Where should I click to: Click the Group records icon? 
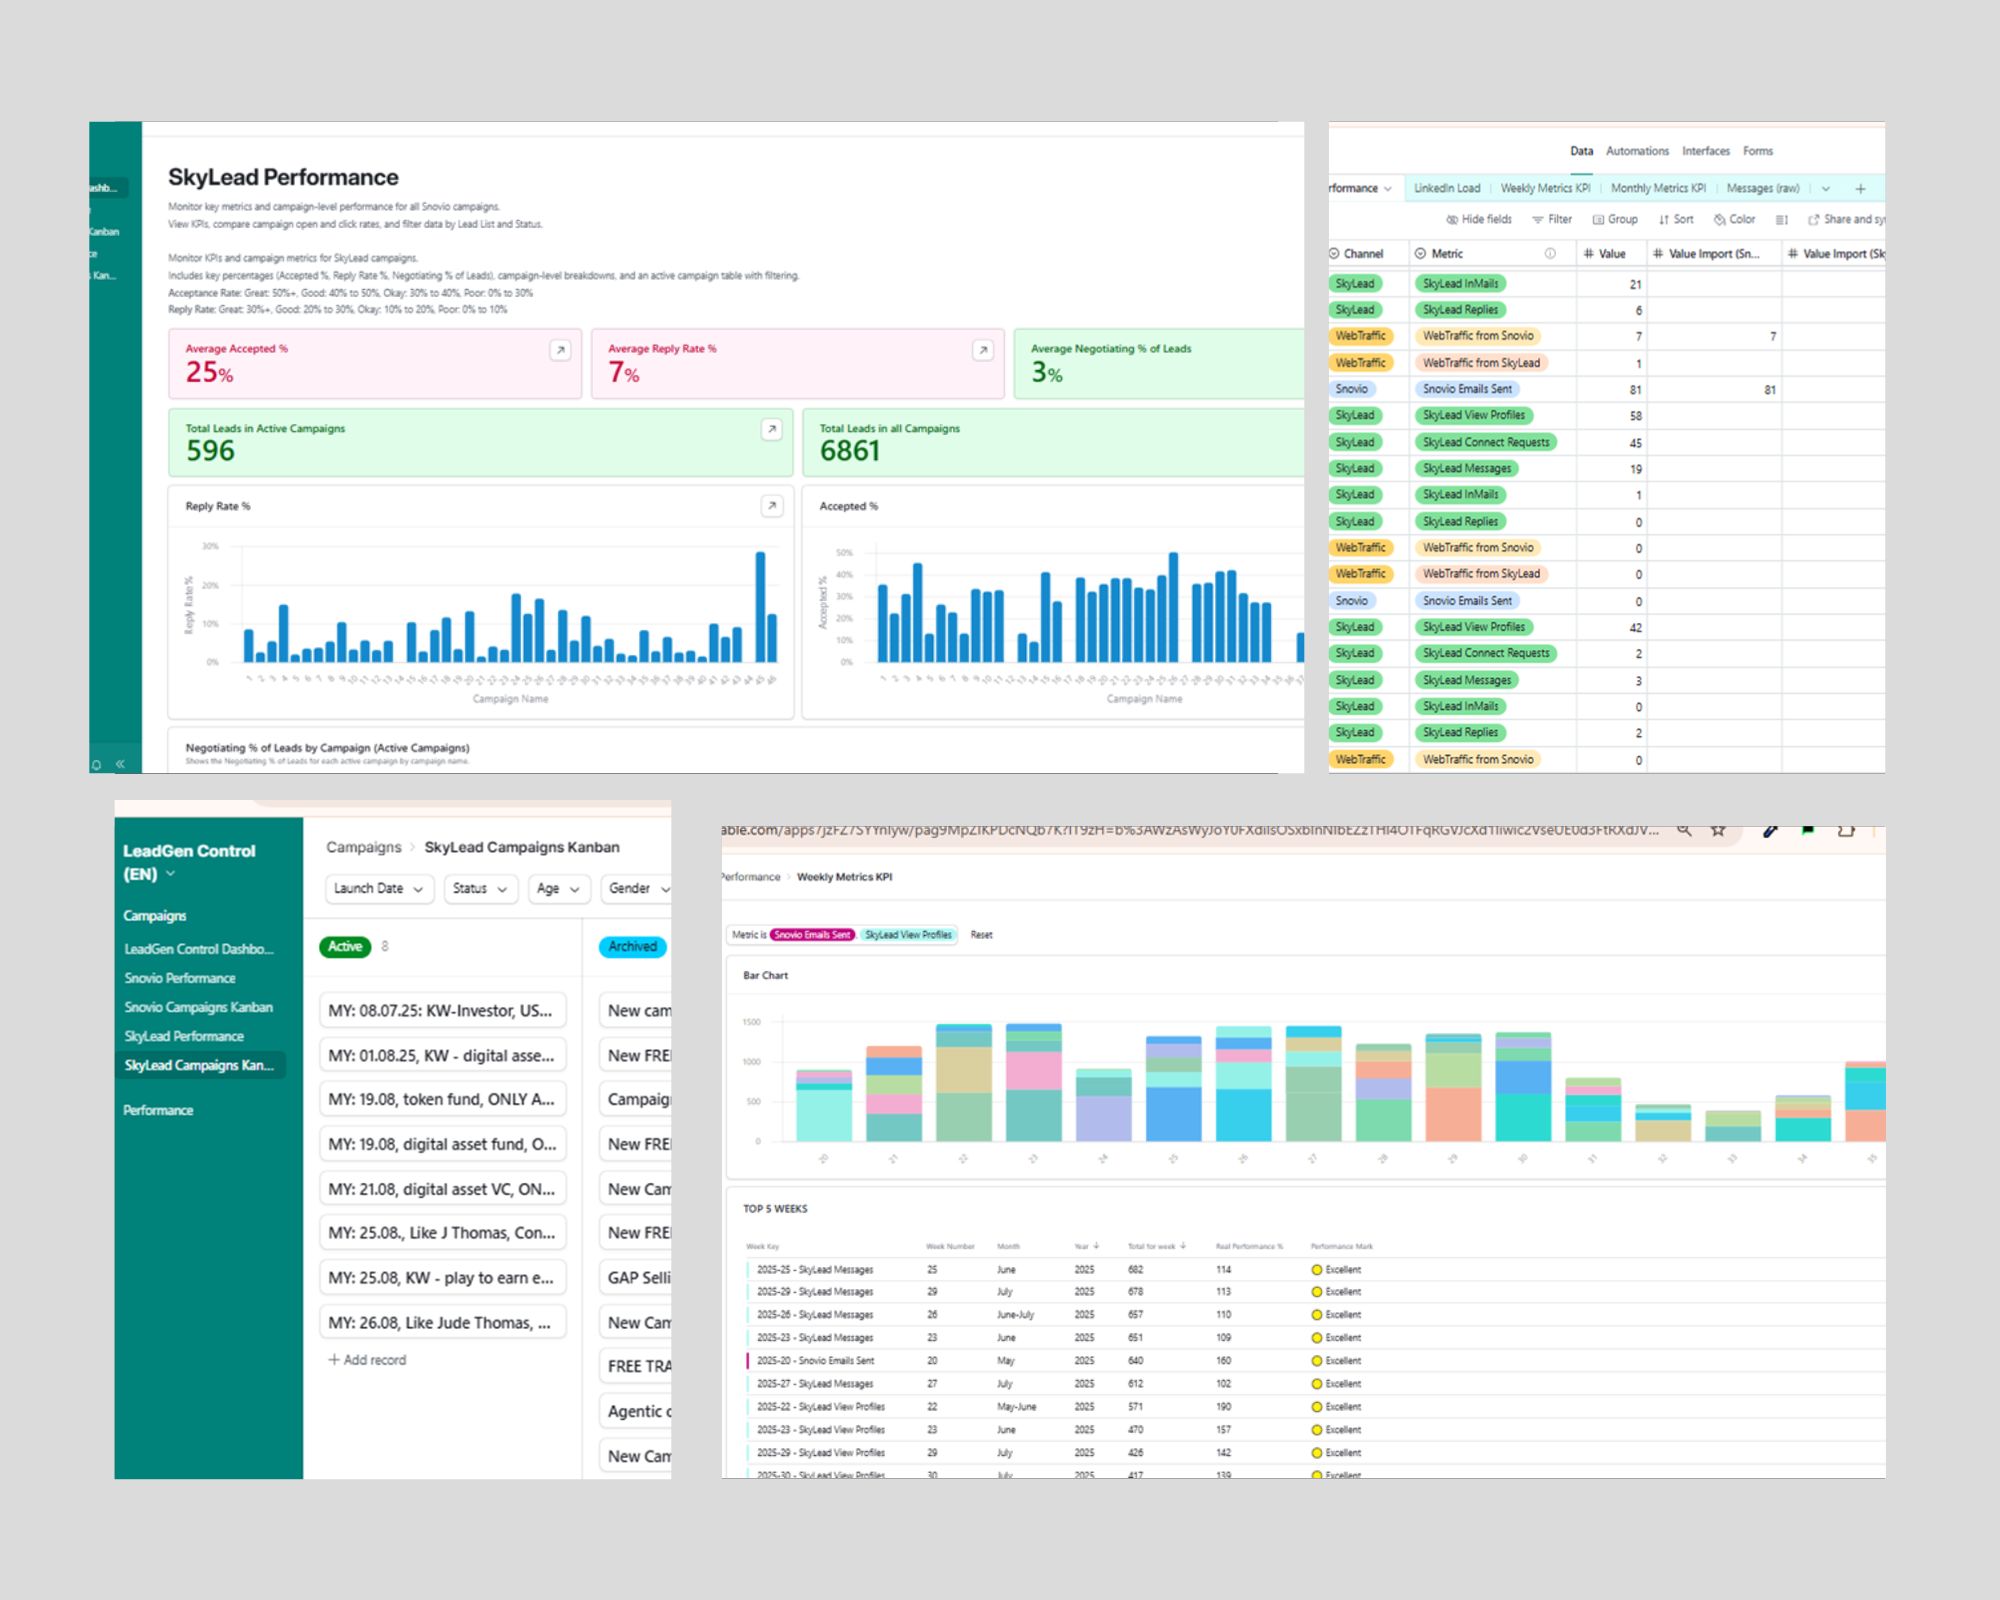(x=1598, y=220)
